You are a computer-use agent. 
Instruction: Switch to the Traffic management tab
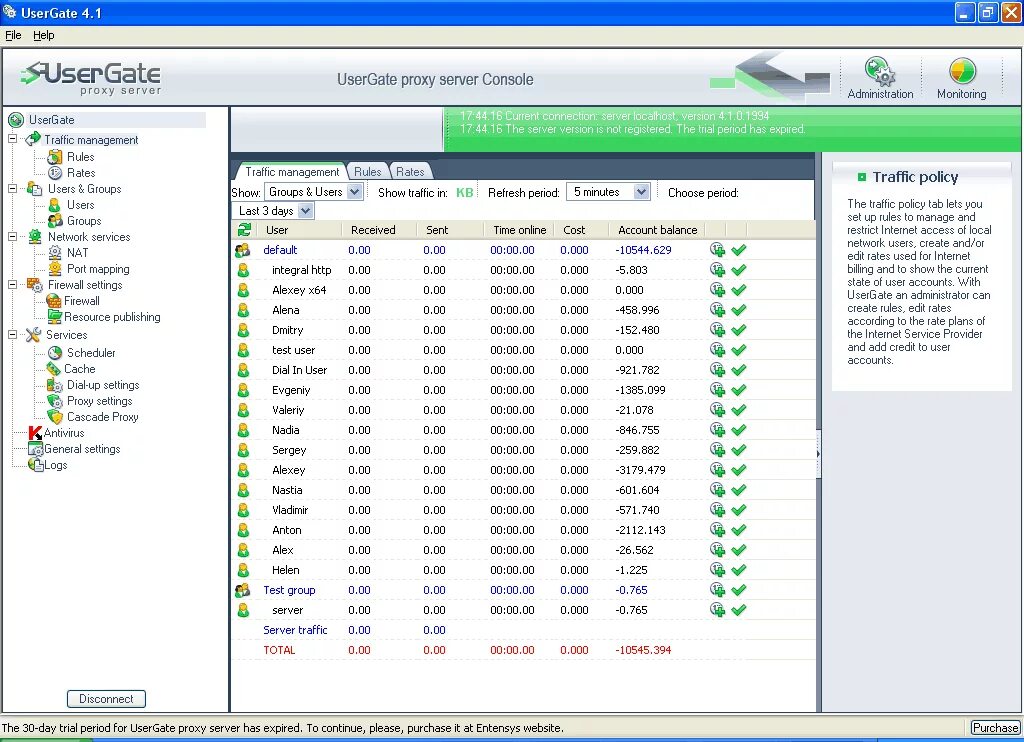pyautogui.click(x=291, y=172)
